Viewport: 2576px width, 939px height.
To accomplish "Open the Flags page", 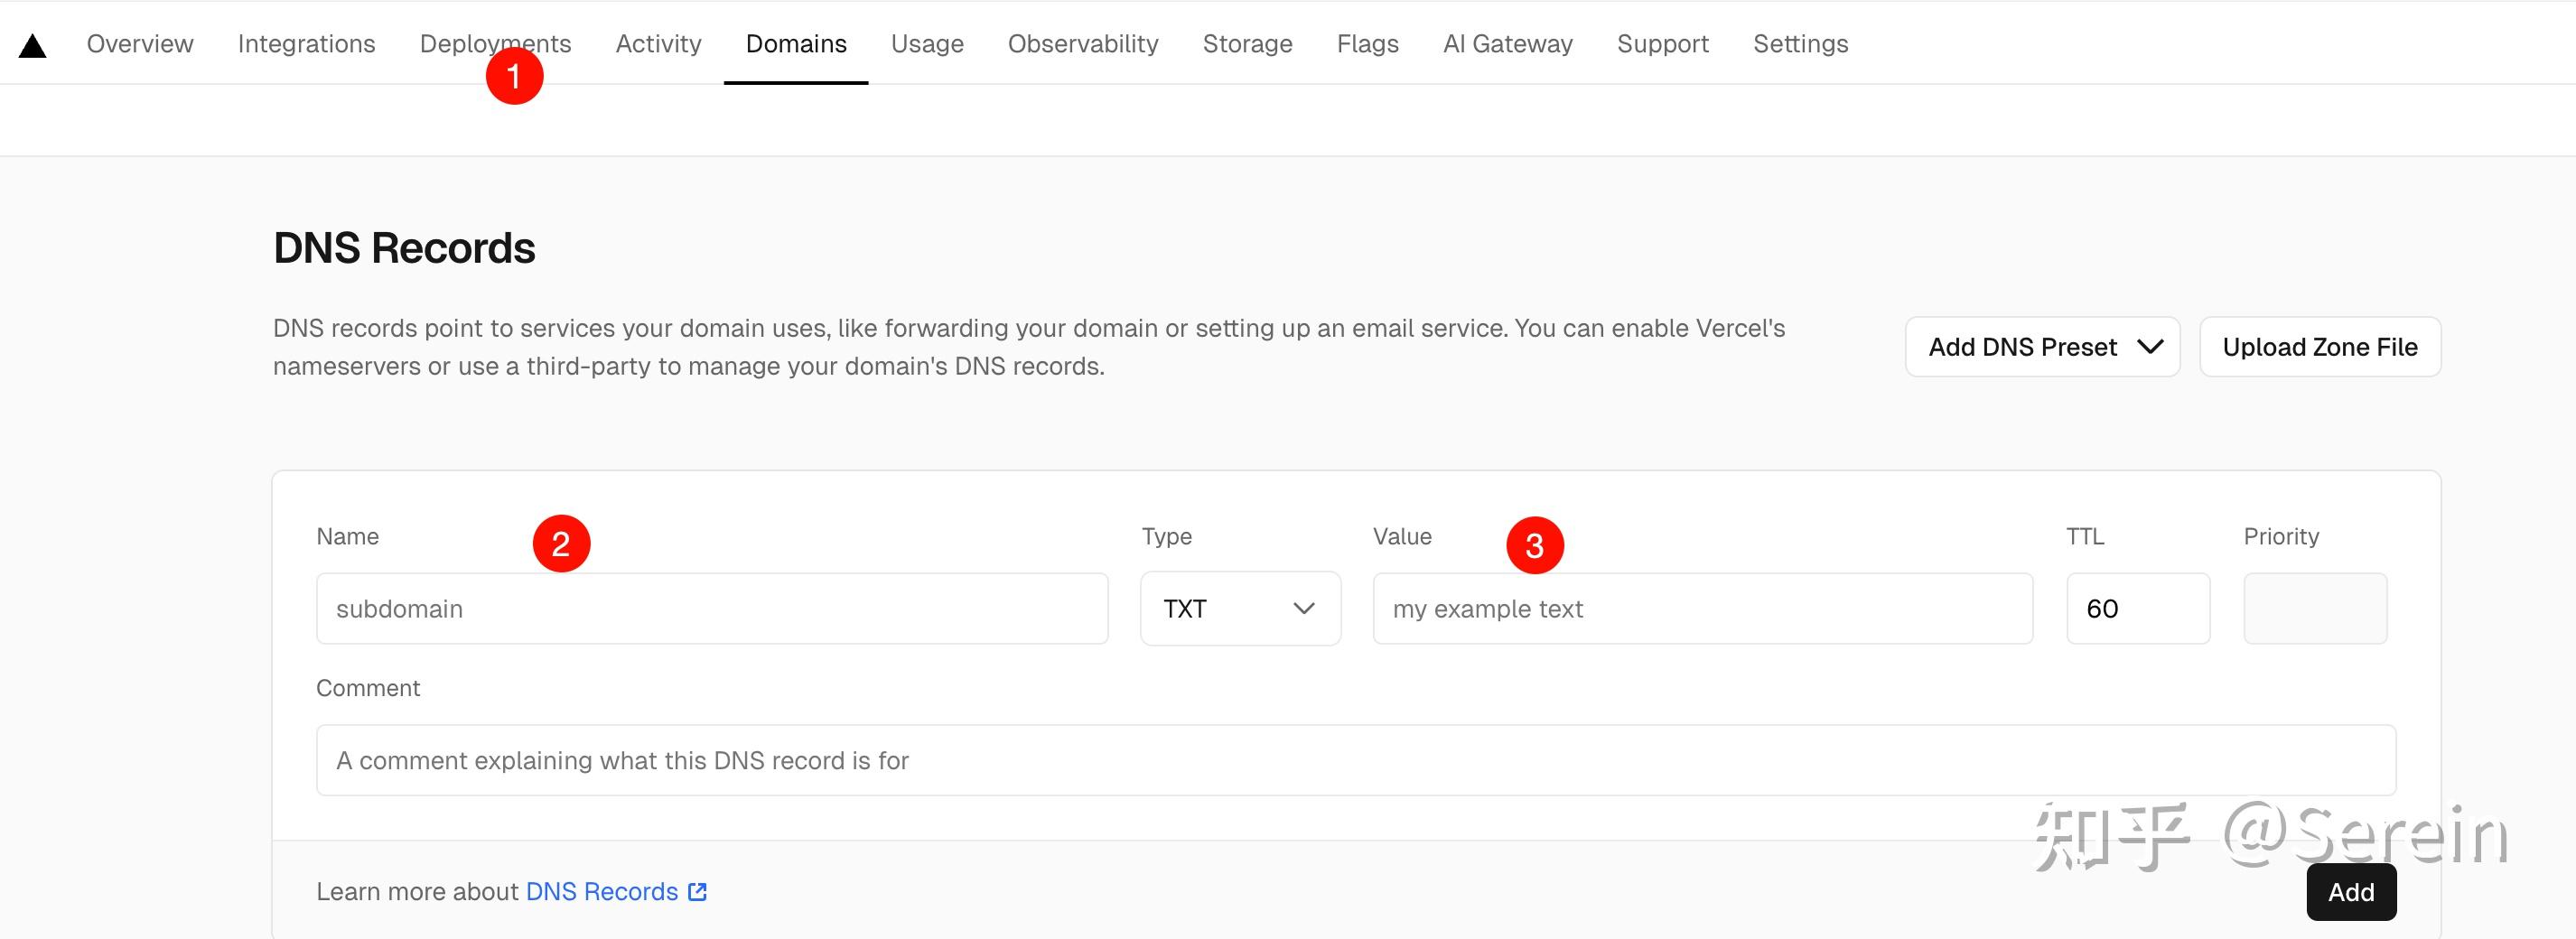I will [1367, 43].
